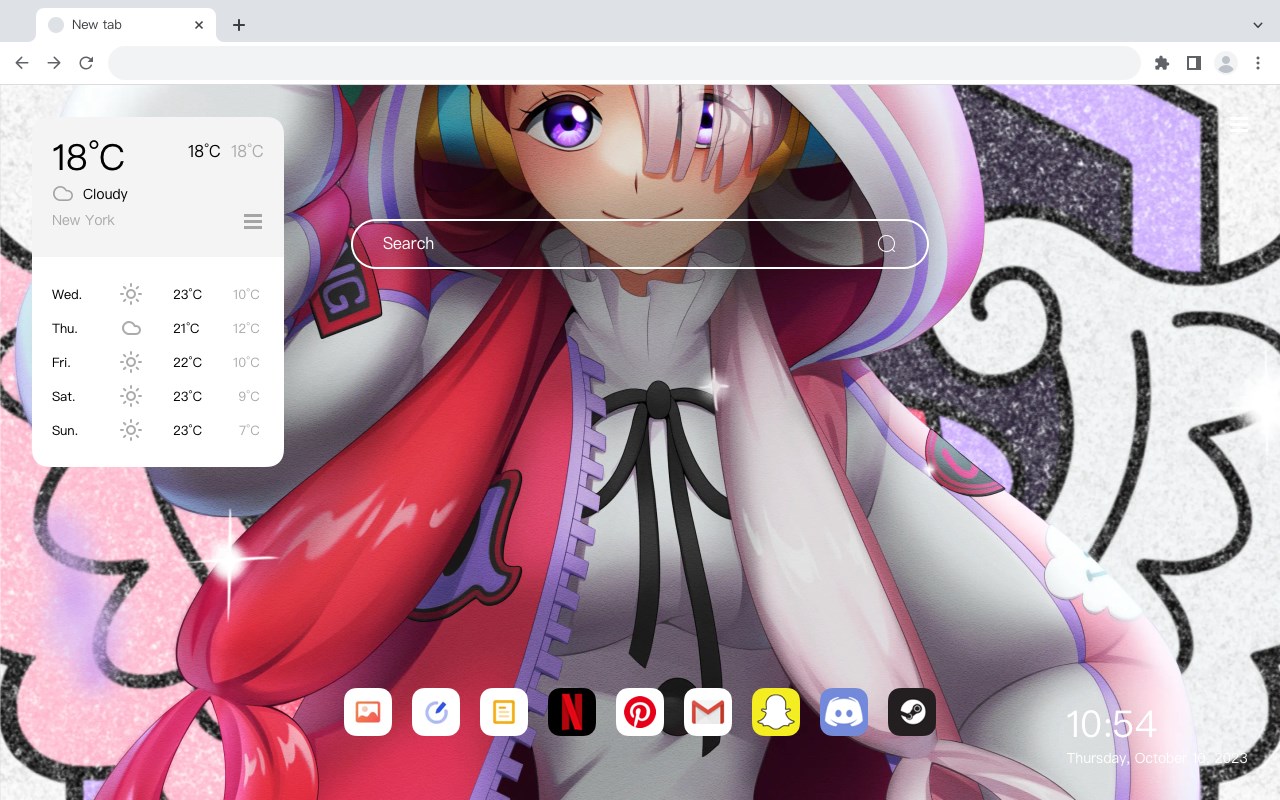Open the weather widget hamburger menu
Screen dimensions: 1280x800
(253, 221)
